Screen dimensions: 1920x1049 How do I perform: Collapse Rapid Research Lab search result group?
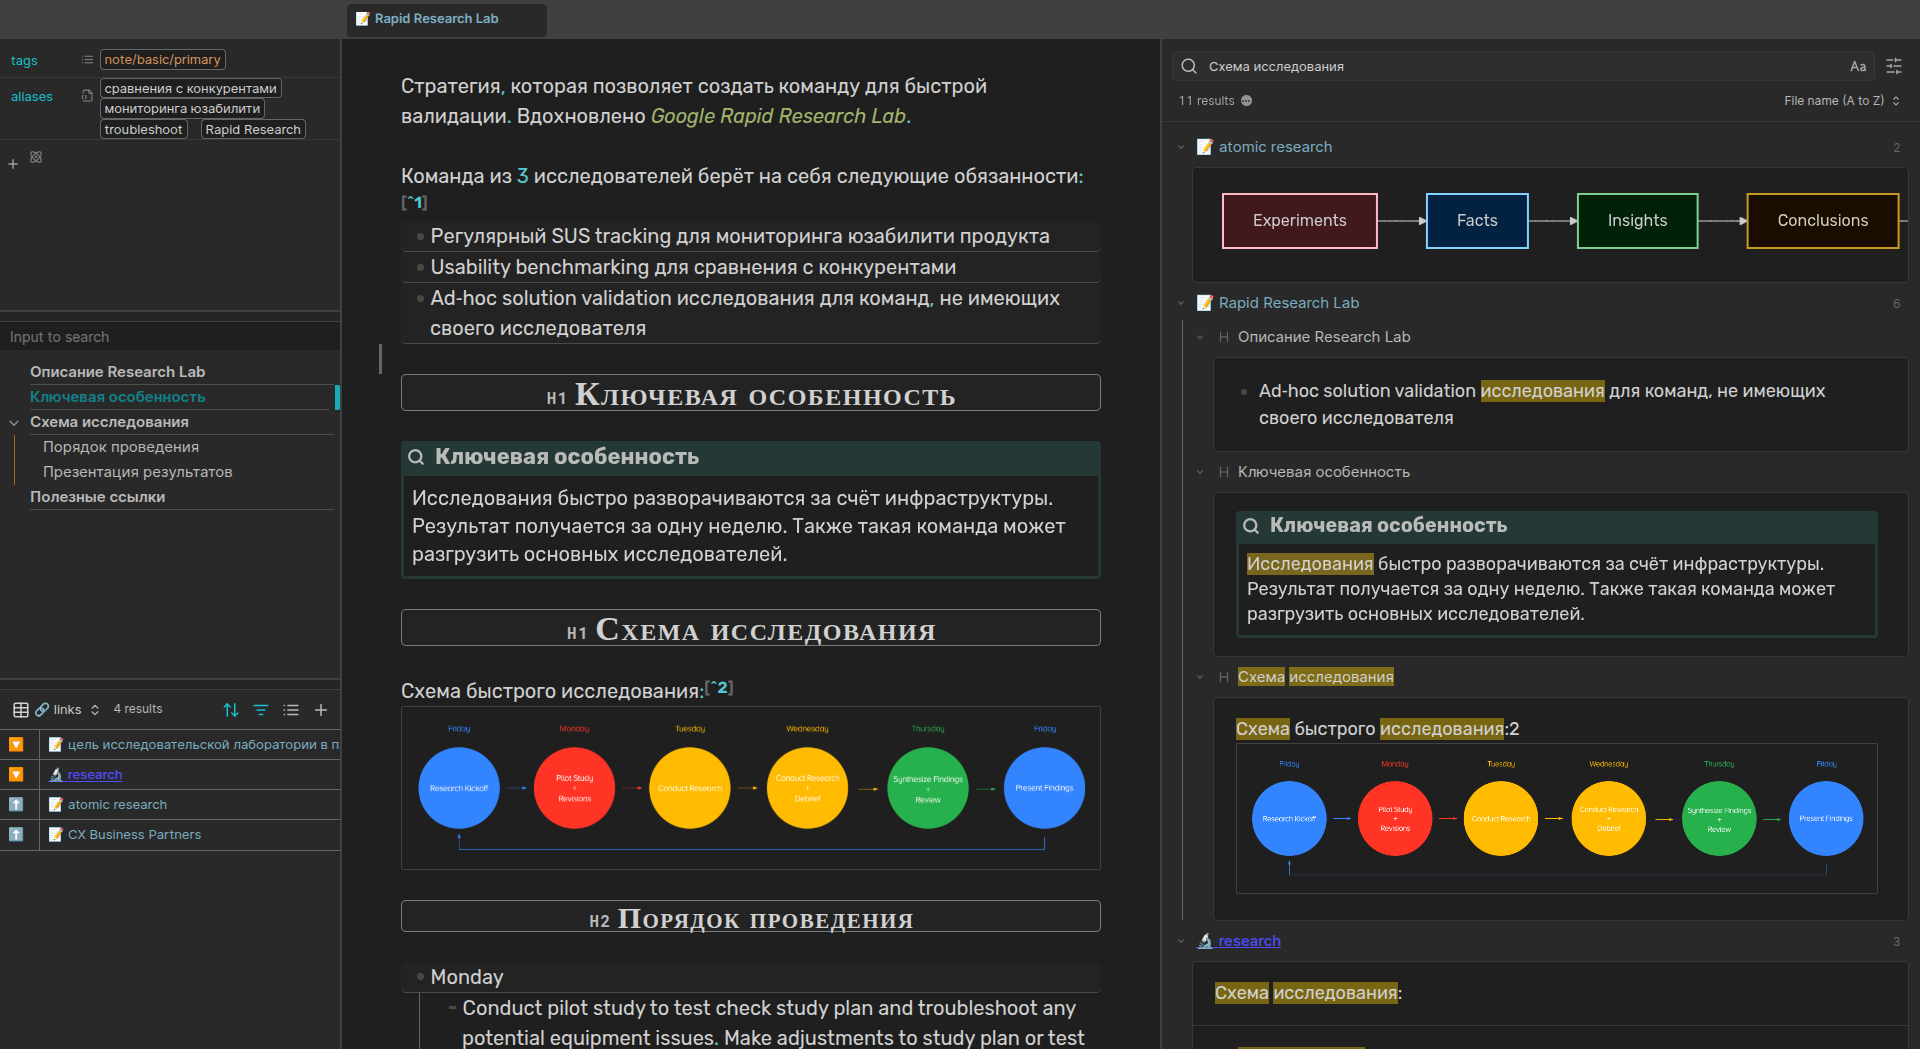coord(1181,303)
